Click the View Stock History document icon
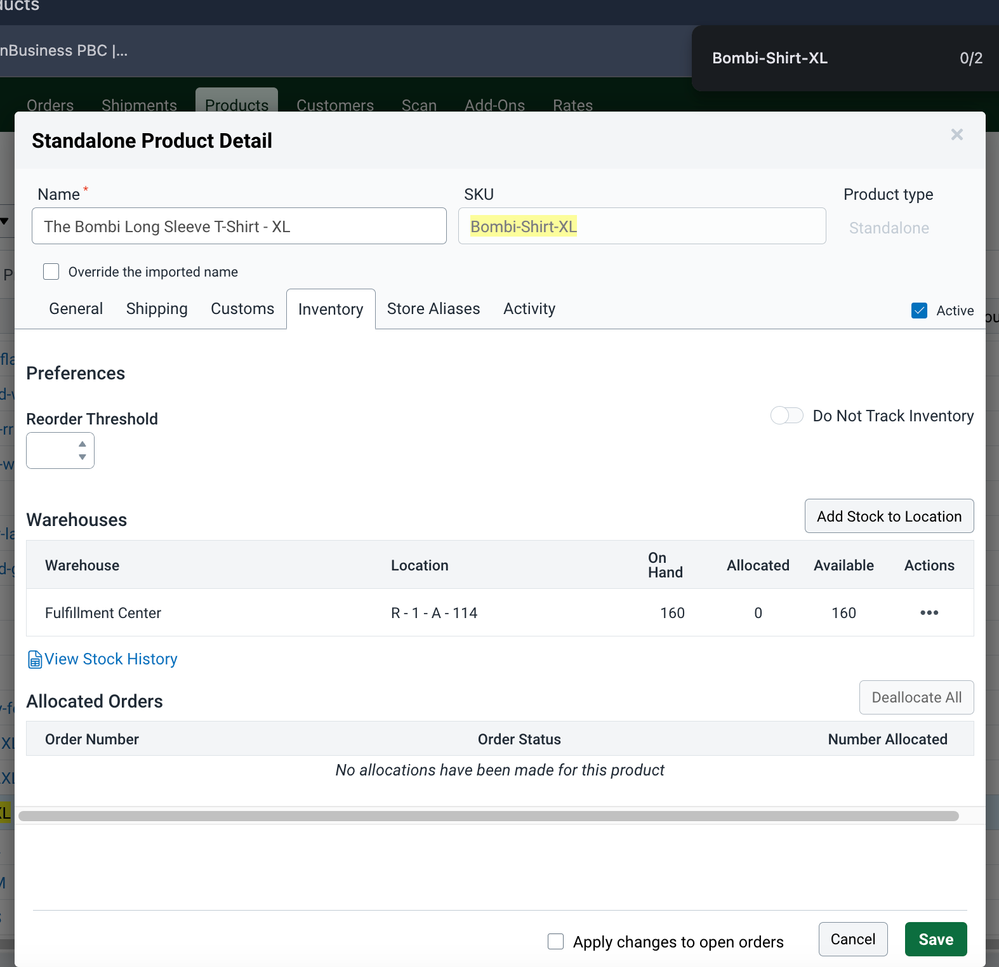This screenshot has height=967, width=999. (35, 659)
